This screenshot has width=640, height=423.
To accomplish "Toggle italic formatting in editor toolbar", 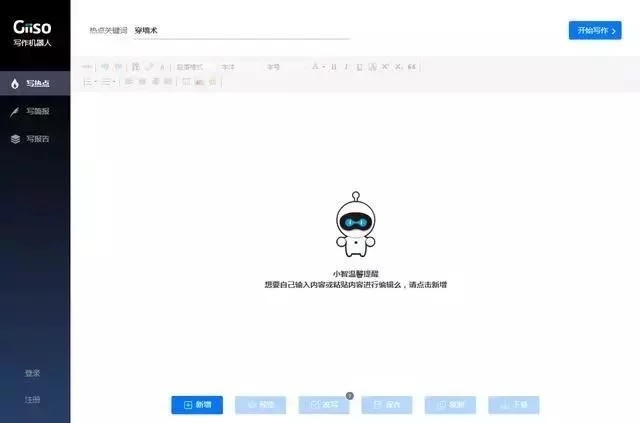I will coord(347,67).
